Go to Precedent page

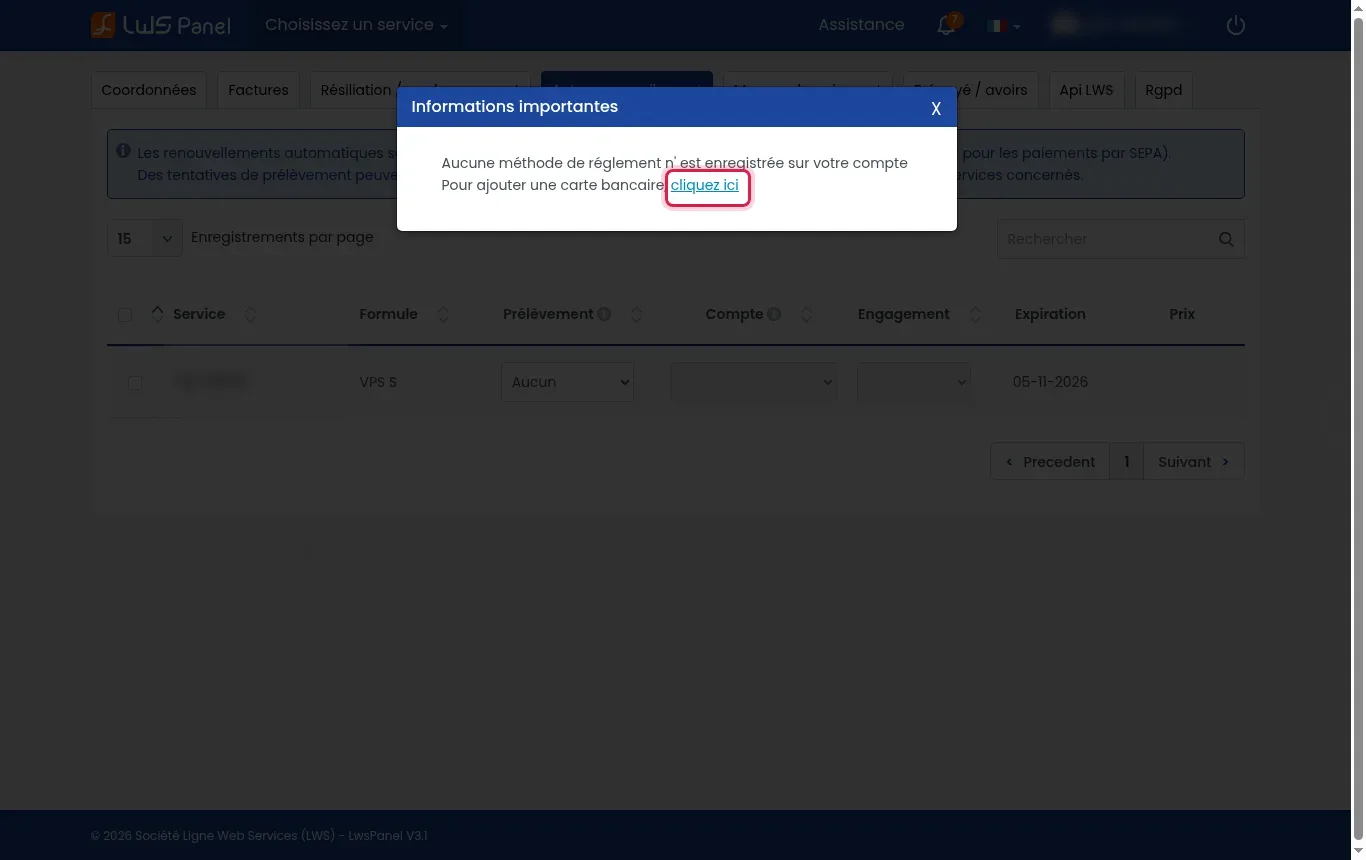point(1050,461)
